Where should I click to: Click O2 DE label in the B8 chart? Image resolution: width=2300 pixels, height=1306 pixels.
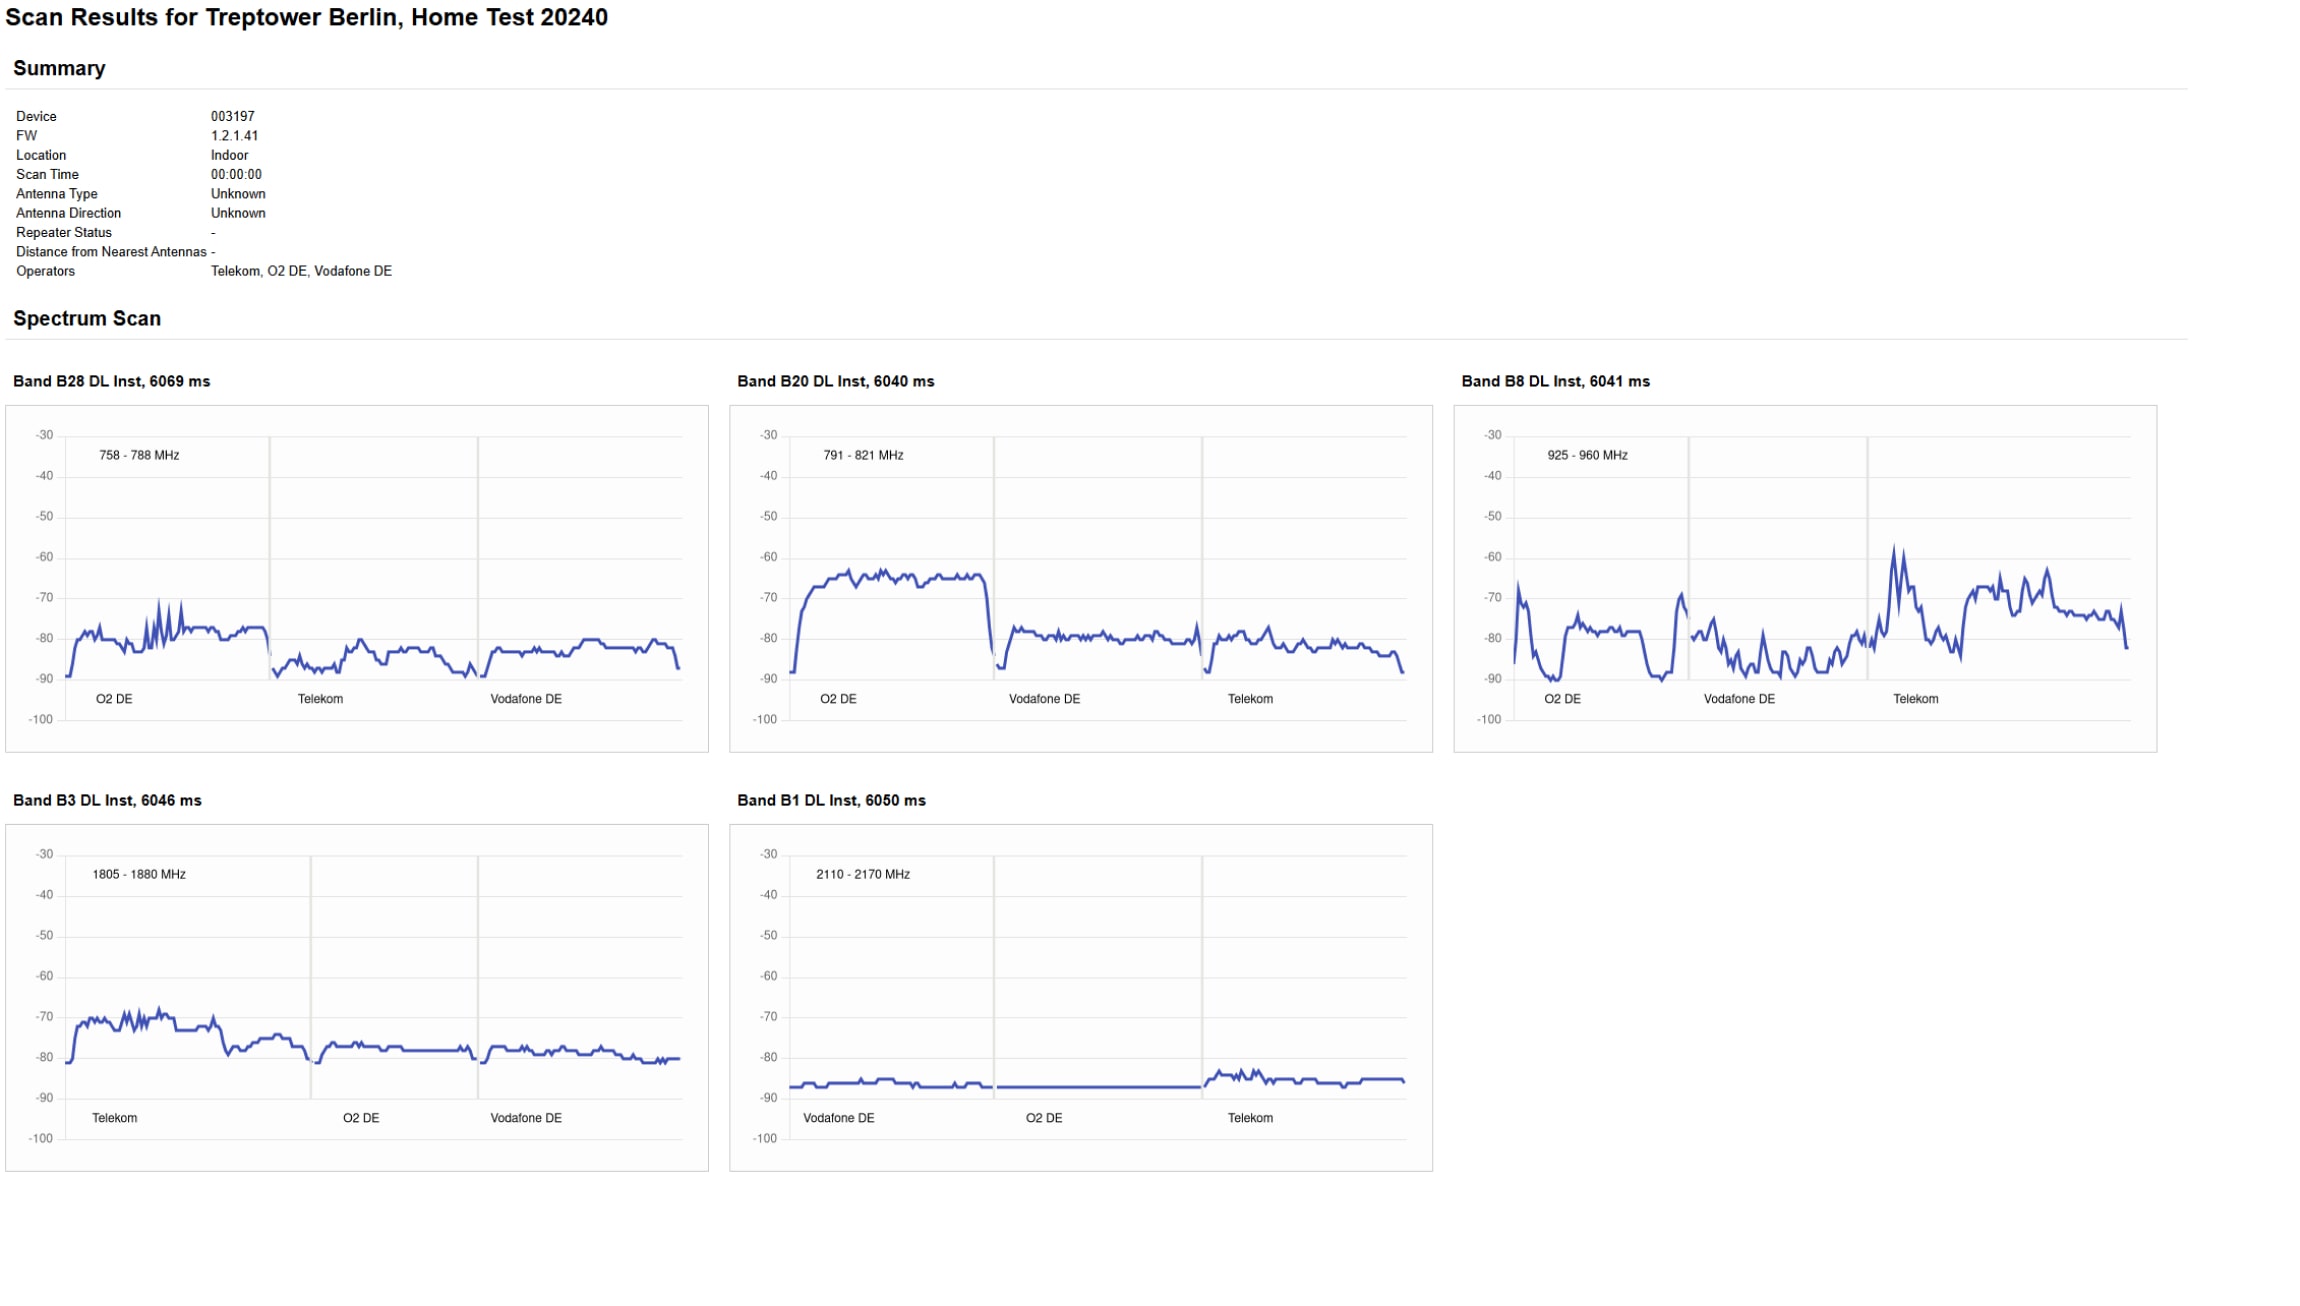pos(1562,699)
